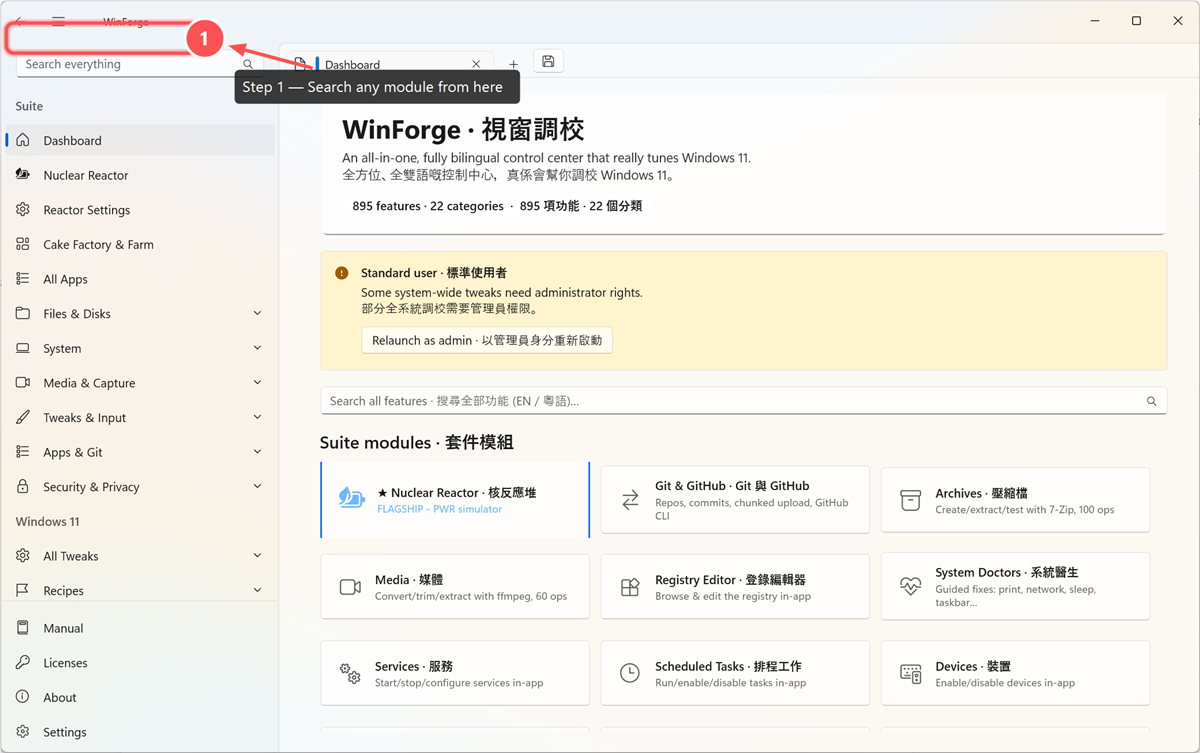Click the About info icon

tap(23, 697)
